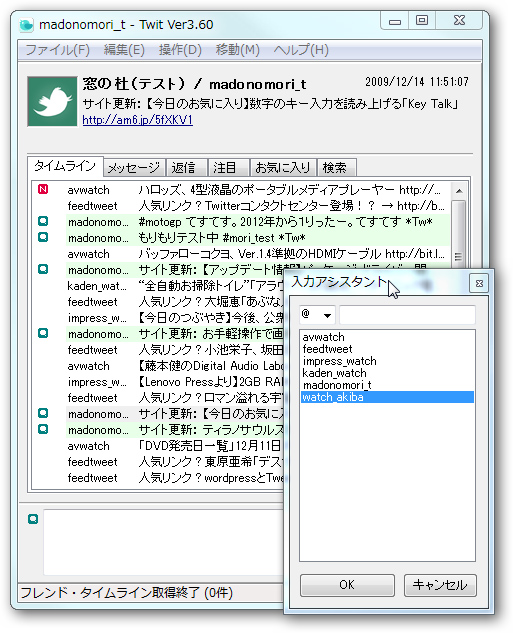Select the feedtweet ロマン溢れる row
Viewport: 513px width, 633px height.
click(x=159, y=398)
